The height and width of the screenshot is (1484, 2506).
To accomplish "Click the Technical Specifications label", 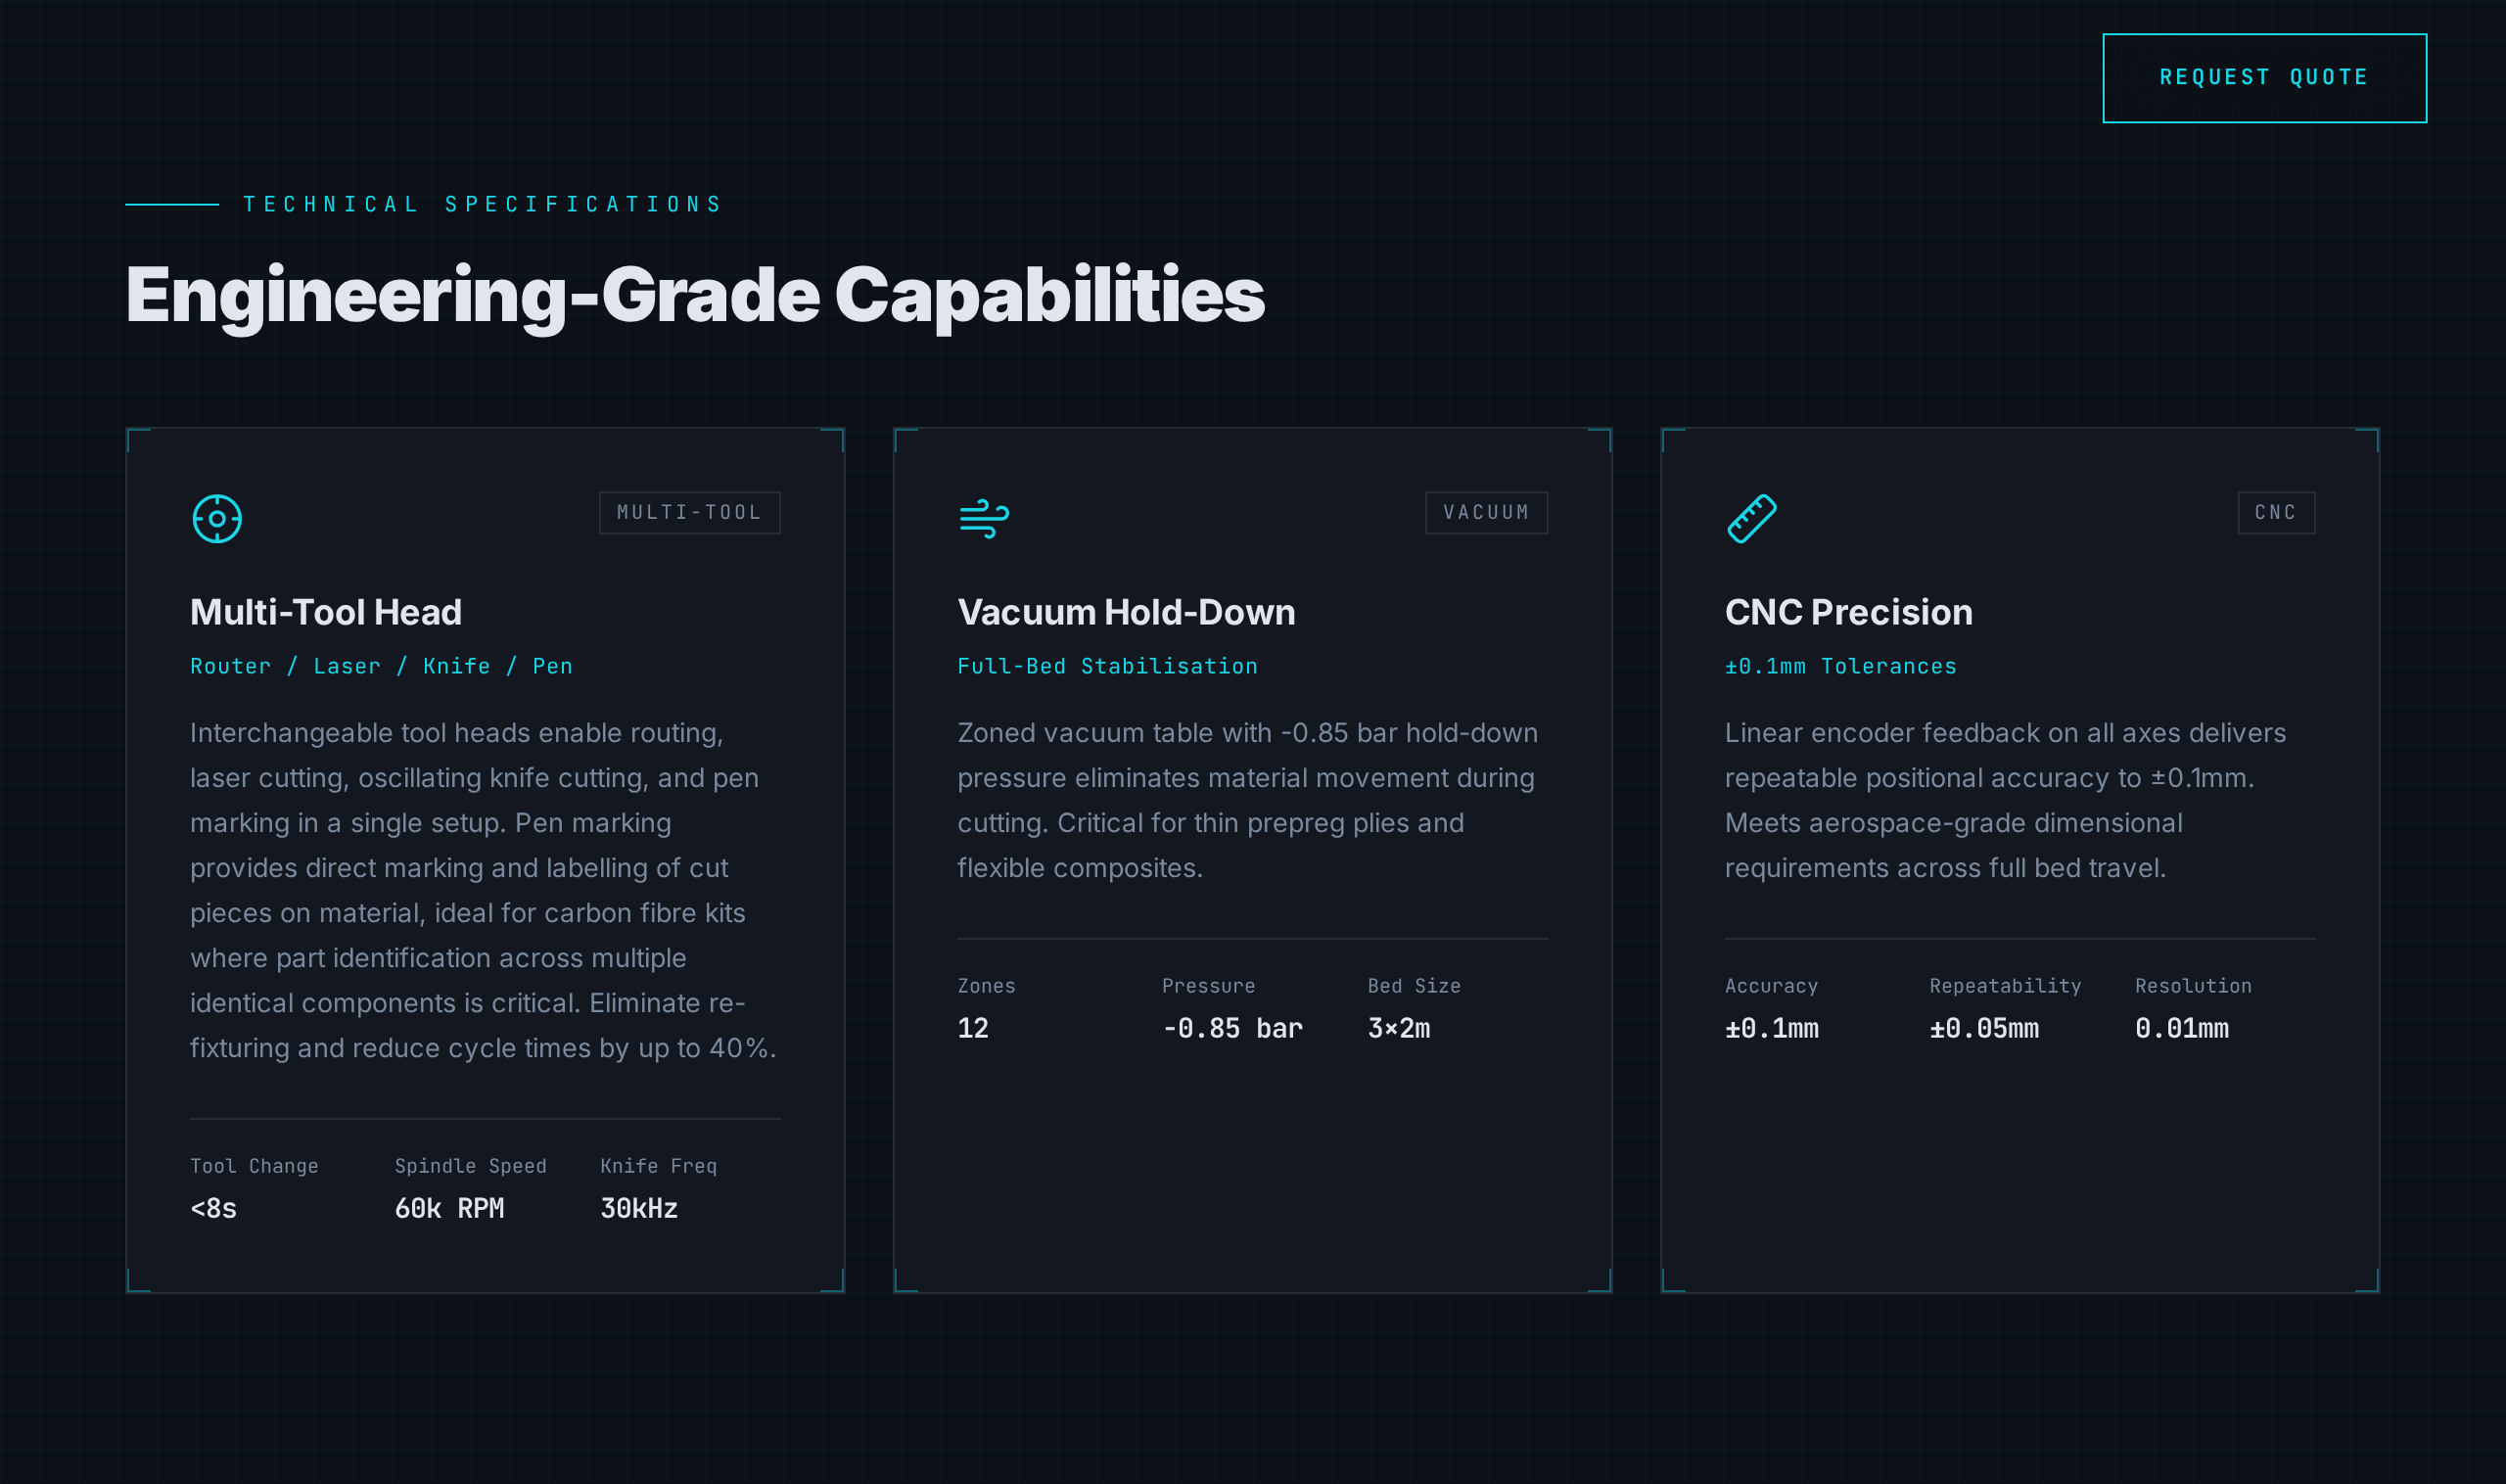I will pos(483,204).
